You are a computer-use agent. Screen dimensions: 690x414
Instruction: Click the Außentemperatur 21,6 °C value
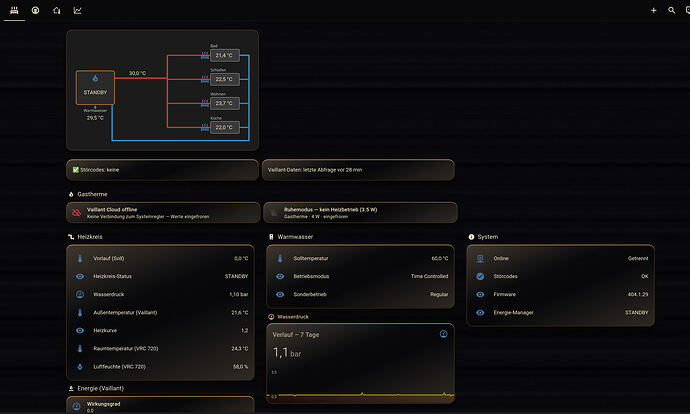(240, 312)
